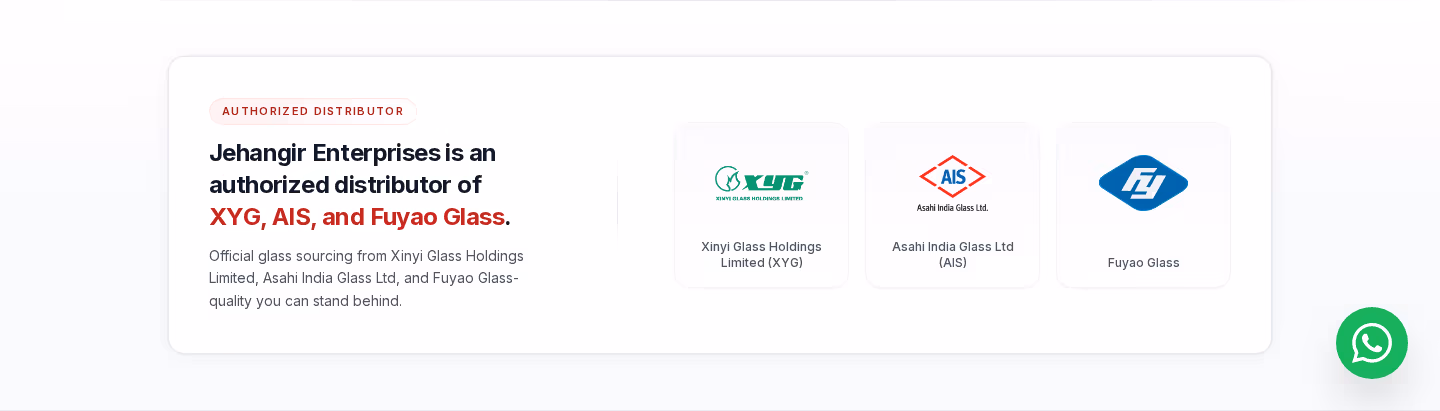Viewport: 1440px width, 411px height.
Task: Click the heading line "authorized distributor of"
Action: point(345,185)
